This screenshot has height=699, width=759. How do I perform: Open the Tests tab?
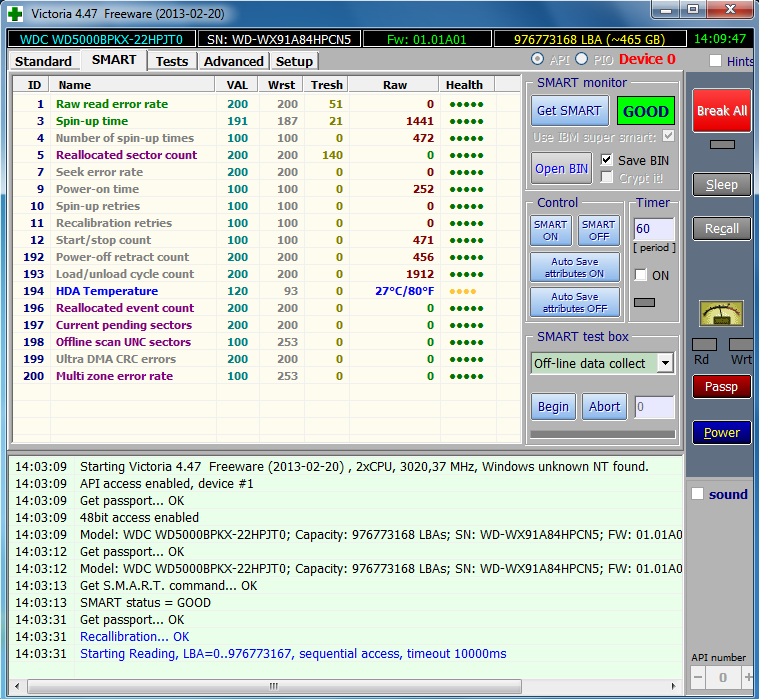(x=172, y=61)
